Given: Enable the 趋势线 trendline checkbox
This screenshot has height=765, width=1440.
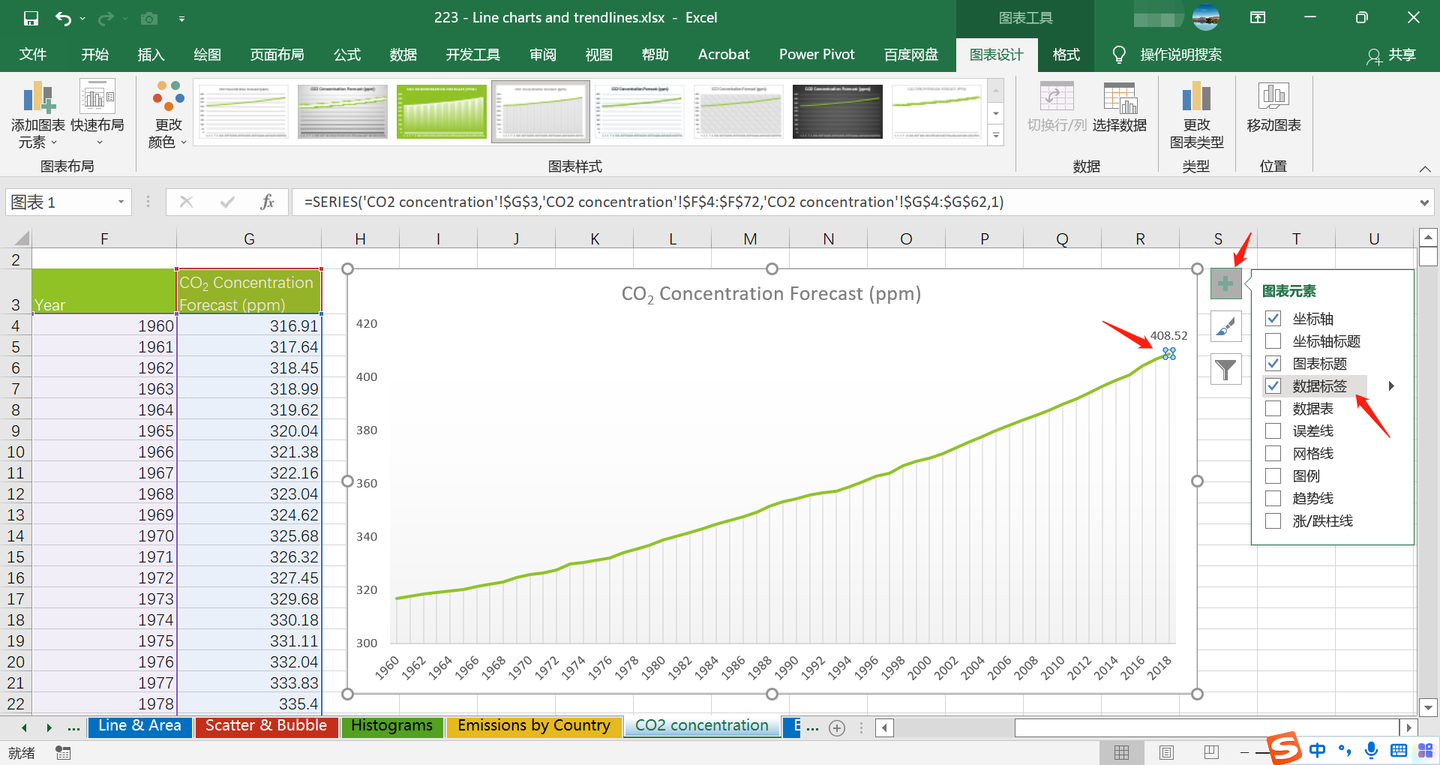Looking at the screenshot, I should 1273,498.
